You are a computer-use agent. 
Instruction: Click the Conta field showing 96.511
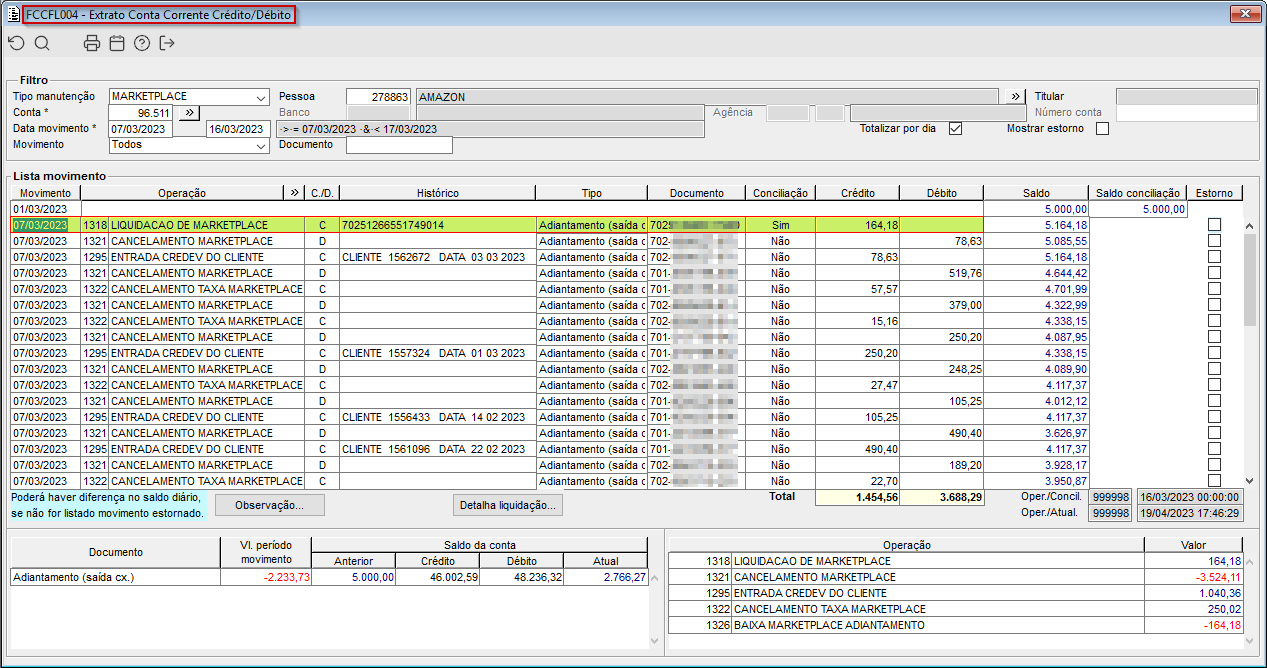tap(142, 113)
